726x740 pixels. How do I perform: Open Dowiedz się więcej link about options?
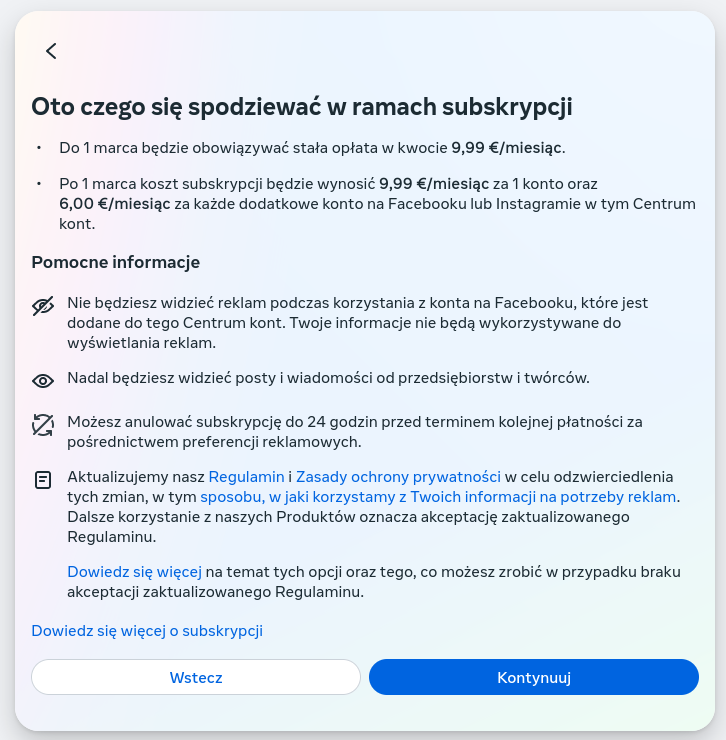[134, 572]
